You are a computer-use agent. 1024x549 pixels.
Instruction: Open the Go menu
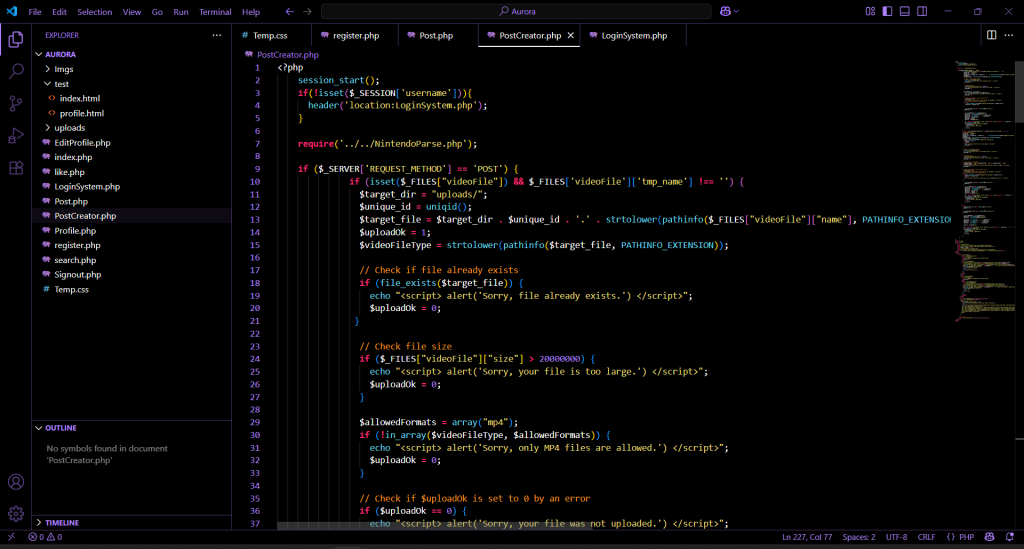point(157,12)
